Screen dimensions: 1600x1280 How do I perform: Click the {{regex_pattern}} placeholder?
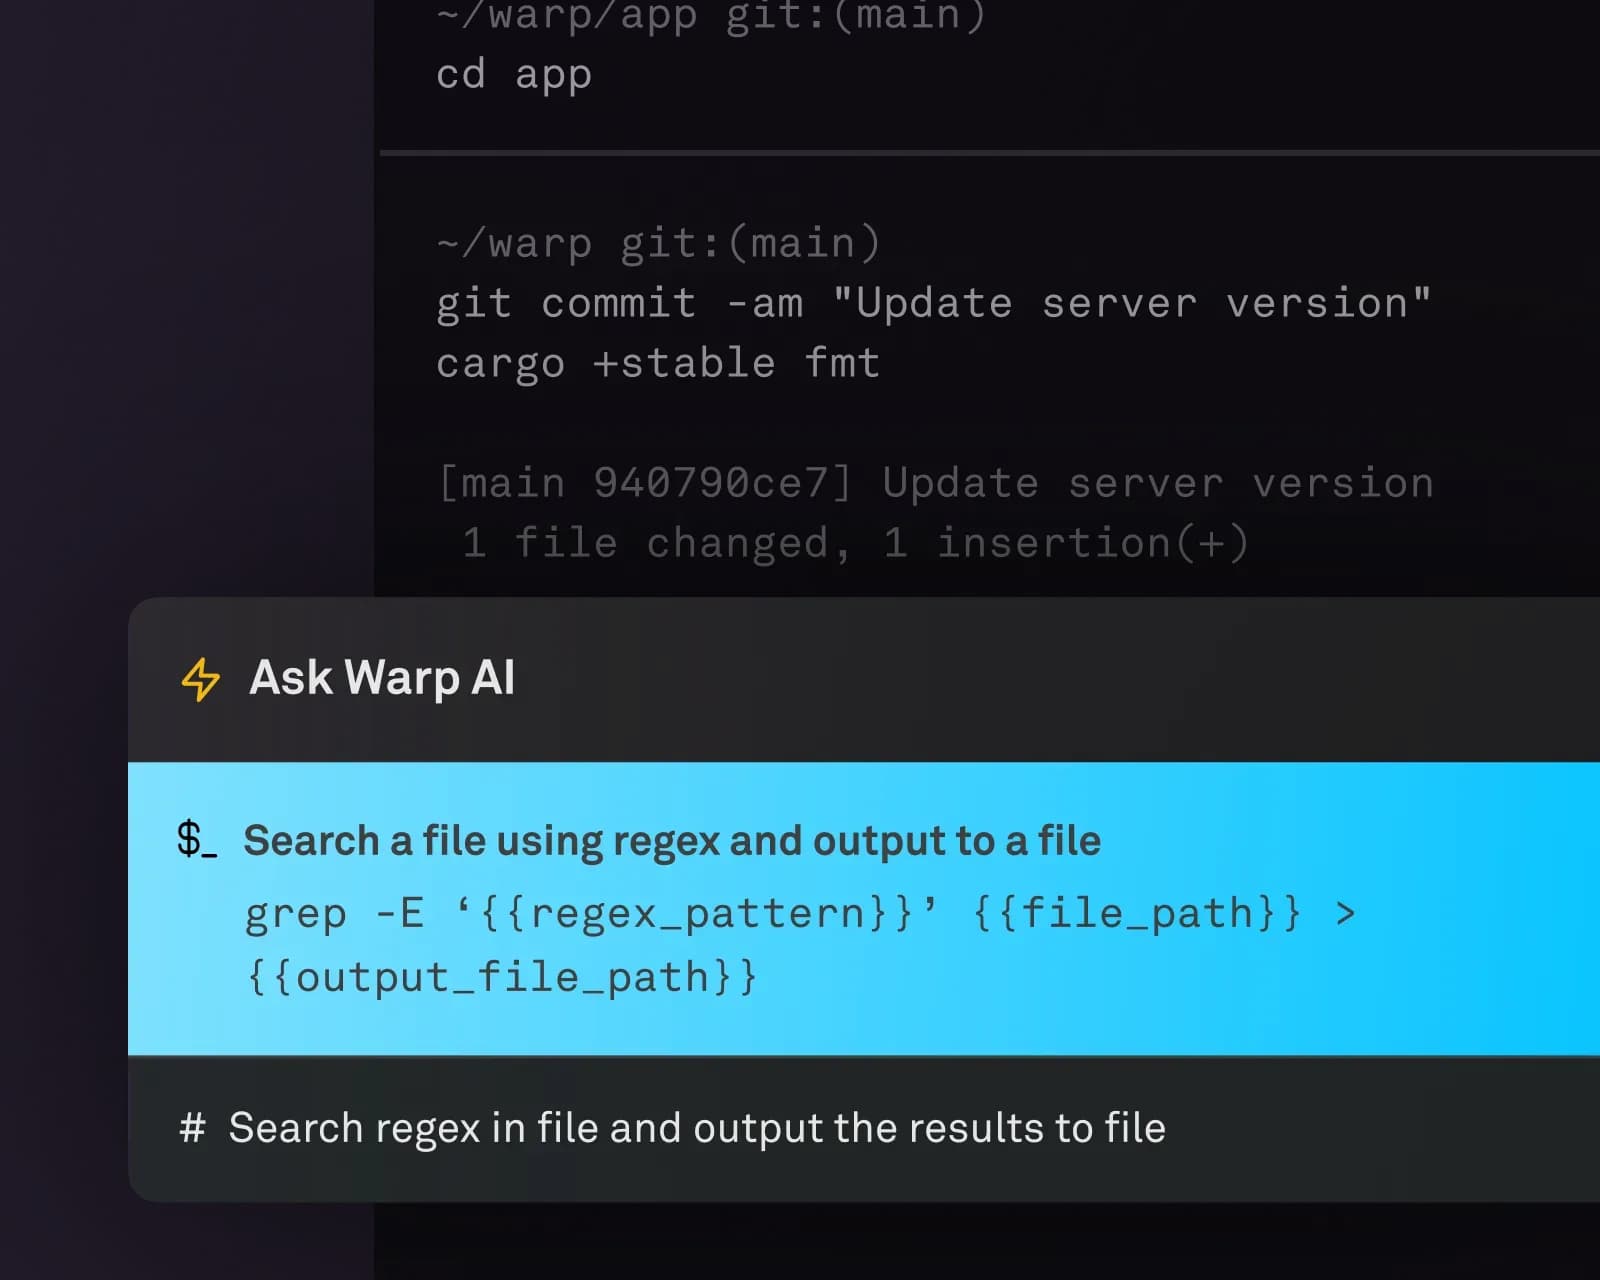(690, 911)
